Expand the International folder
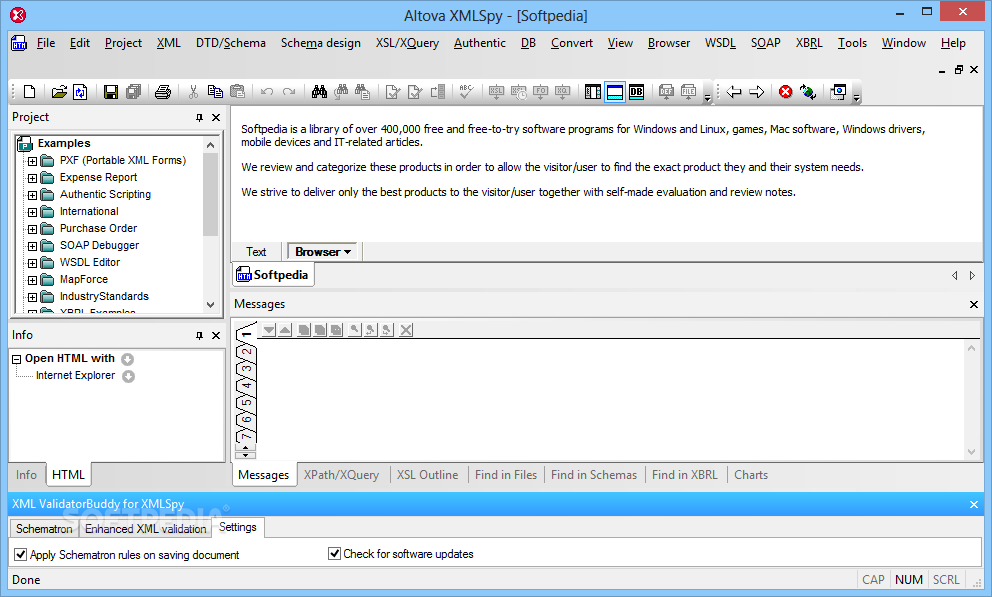The width and height of the screenshot is (992, 597). tap(32, 212)
